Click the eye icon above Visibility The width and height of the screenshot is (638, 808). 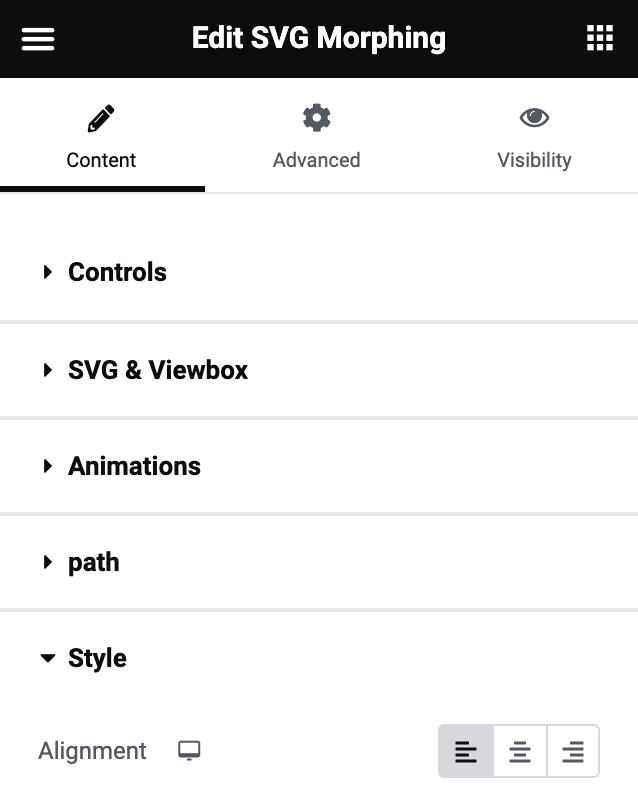click(534, 117)
